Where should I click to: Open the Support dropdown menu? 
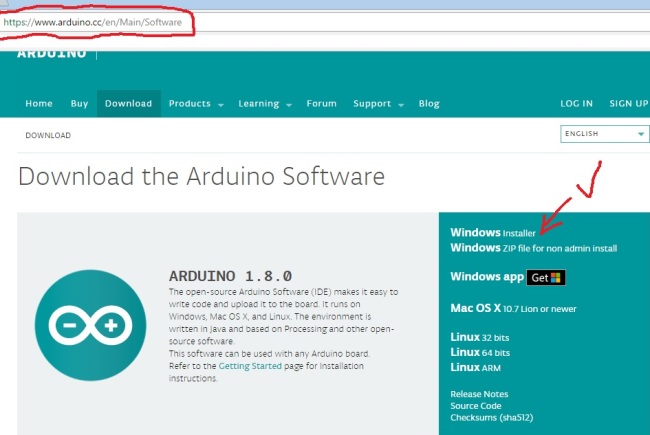[378, 104]
